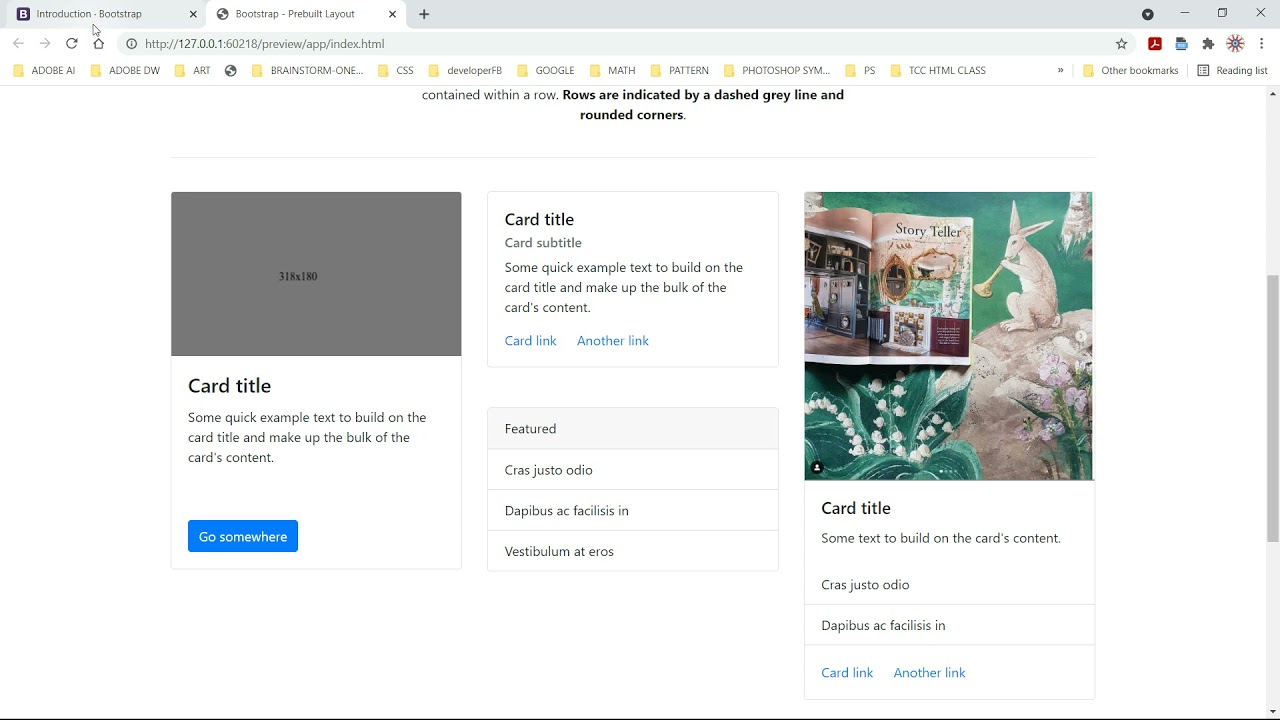Click Another link in right card
The width and height of the screenshot is (1280, 720).
pos(929,673)
